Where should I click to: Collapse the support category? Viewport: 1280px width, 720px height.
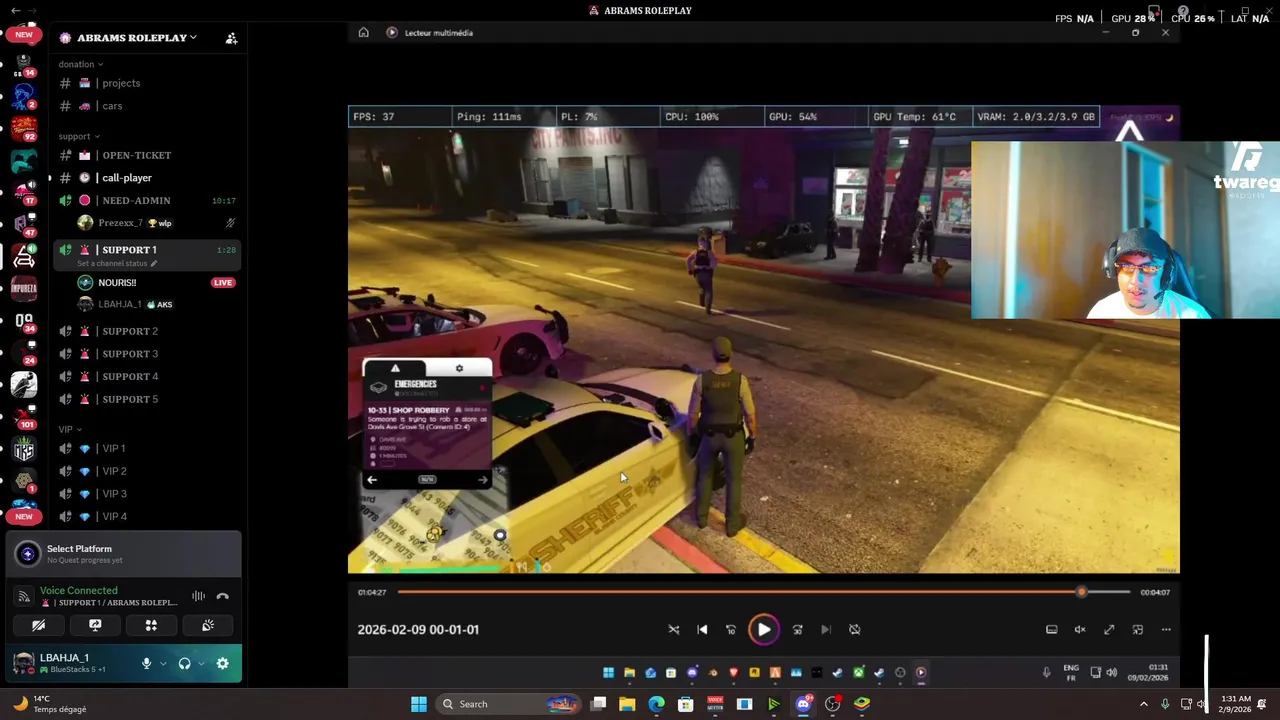point(78,136)
